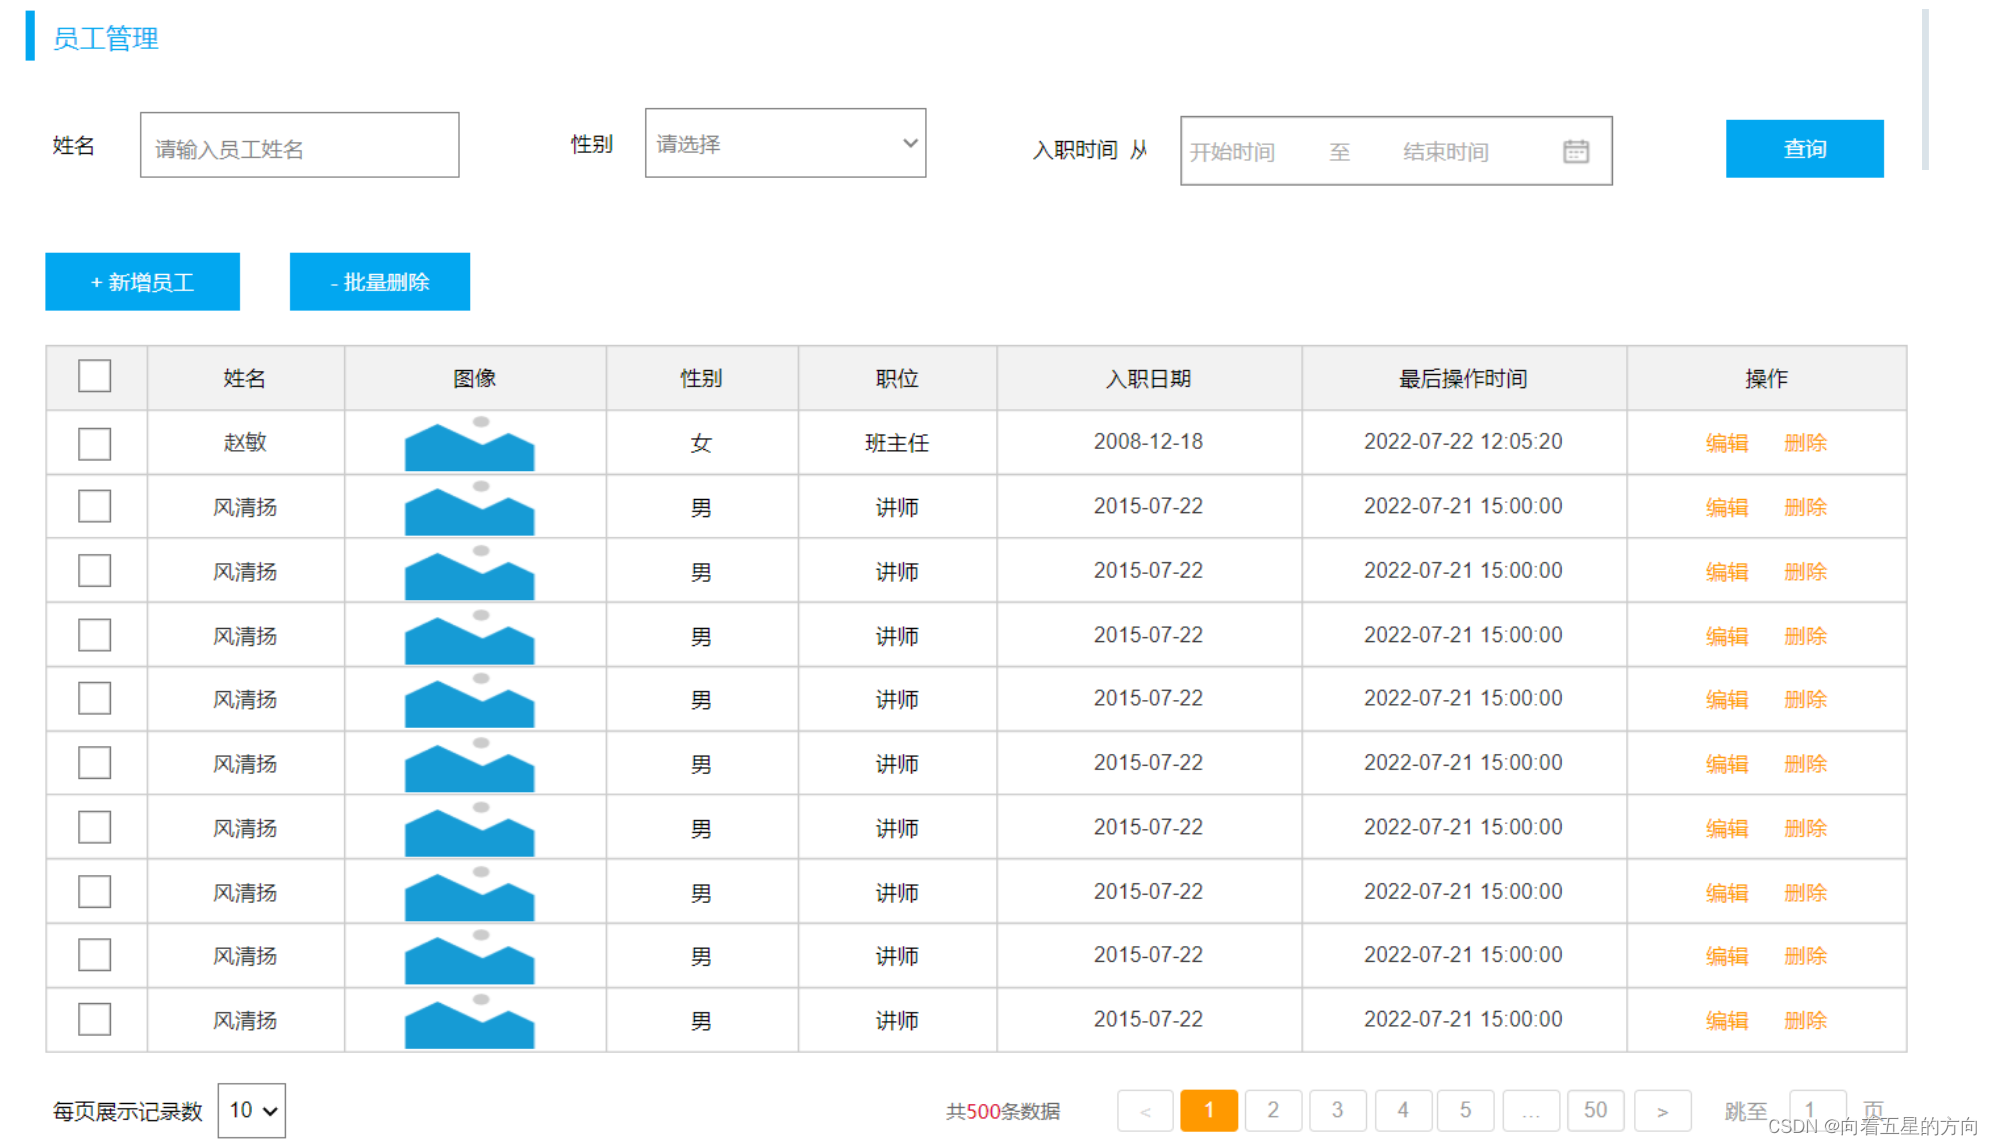Click the 批量删除 button
Viewport: 1992px width, 1145px height.
380,282
